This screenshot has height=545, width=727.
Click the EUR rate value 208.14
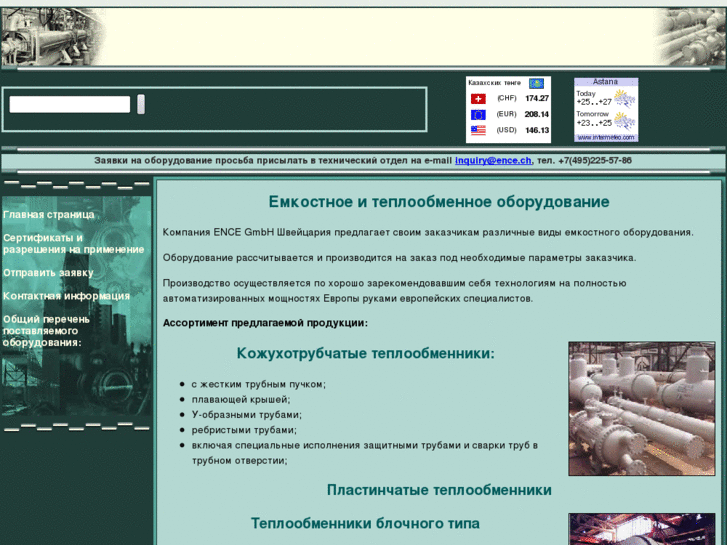(537, 114)
